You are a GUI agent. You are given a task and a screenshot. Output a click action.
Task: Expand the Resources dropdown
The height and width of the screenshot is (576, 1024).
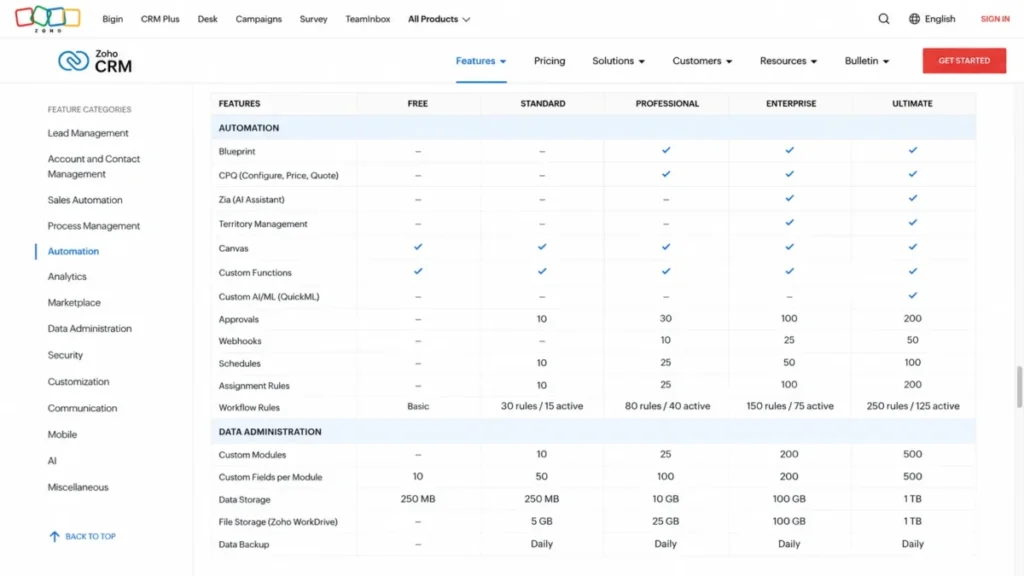tap(788, 61)
